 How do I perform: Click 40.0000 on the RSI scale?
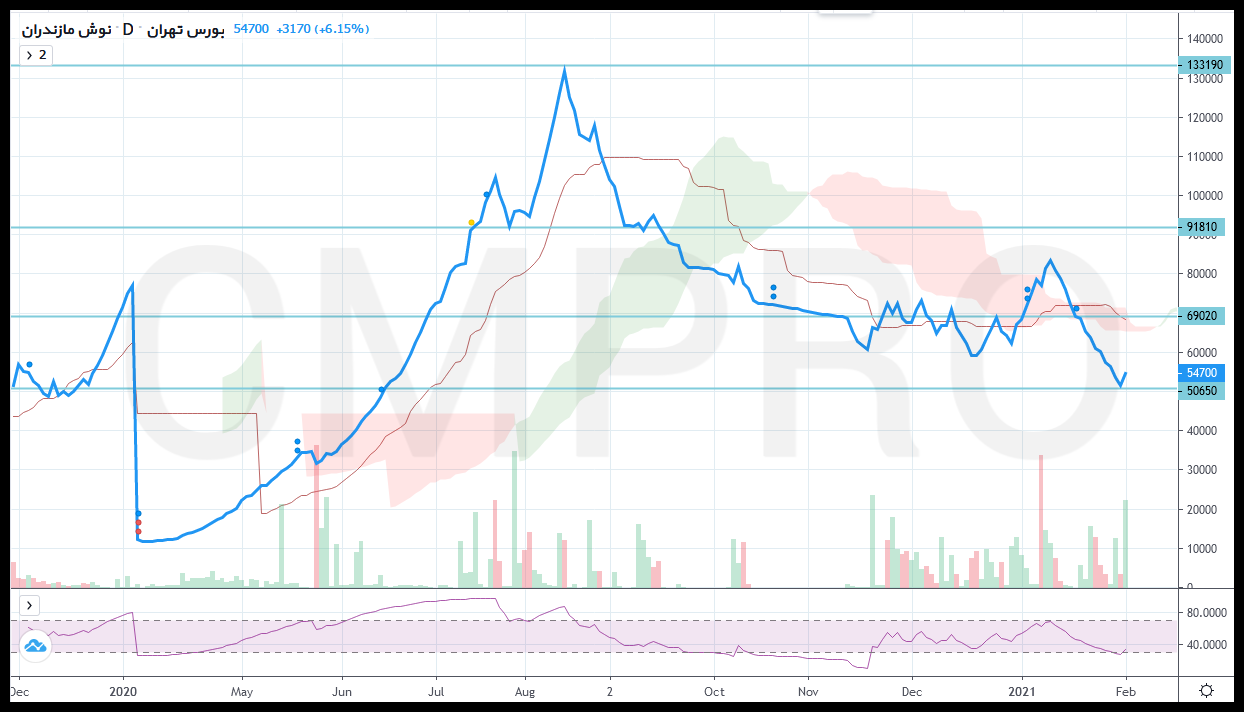(1205, 644)
